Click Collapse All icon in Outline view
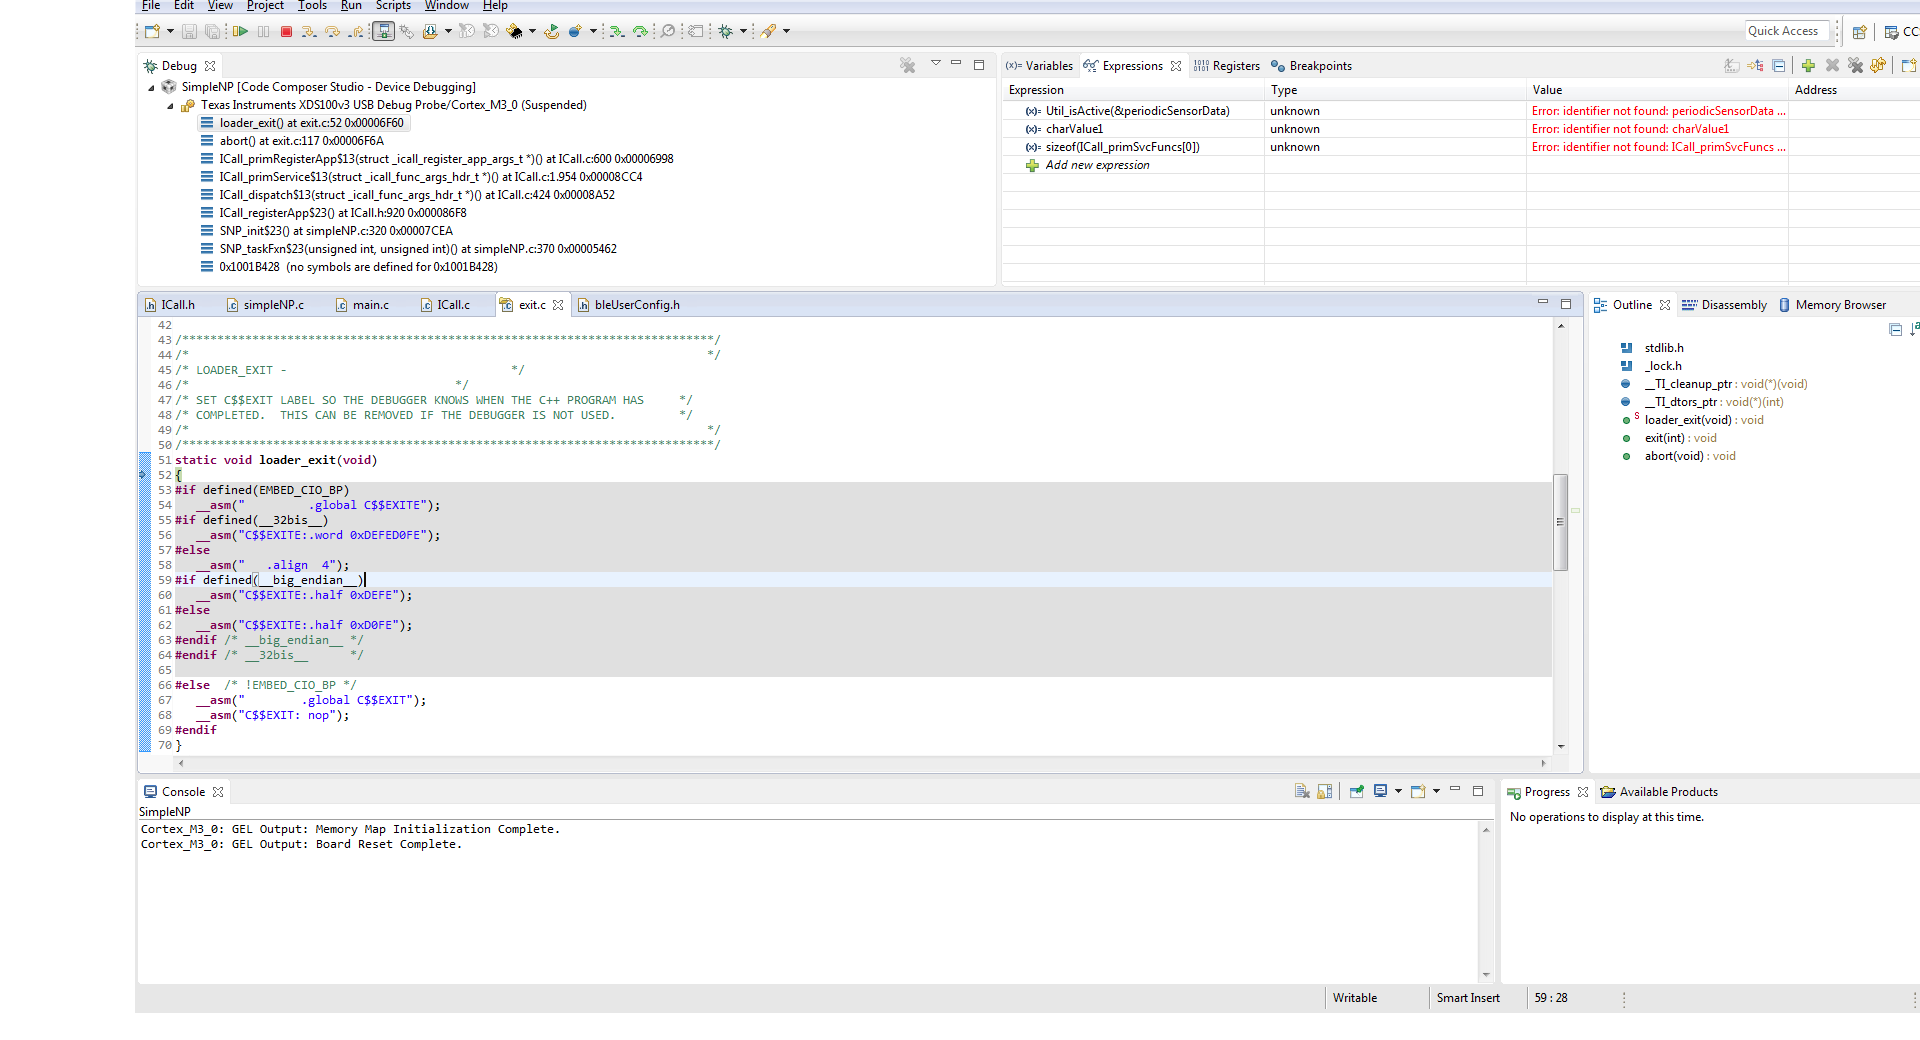This screenshot has height=1040, width=1920. point(1895,329)
